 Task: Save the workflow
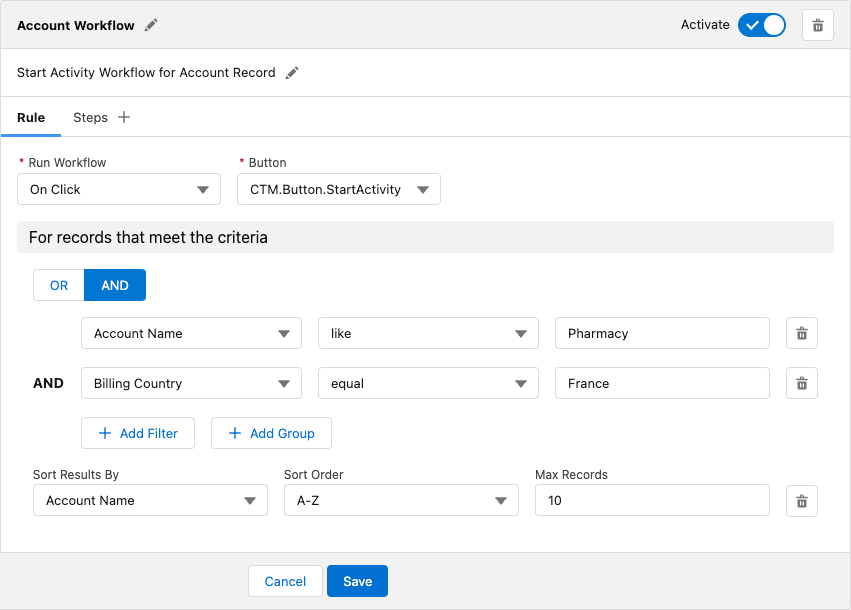coord(357,581)
